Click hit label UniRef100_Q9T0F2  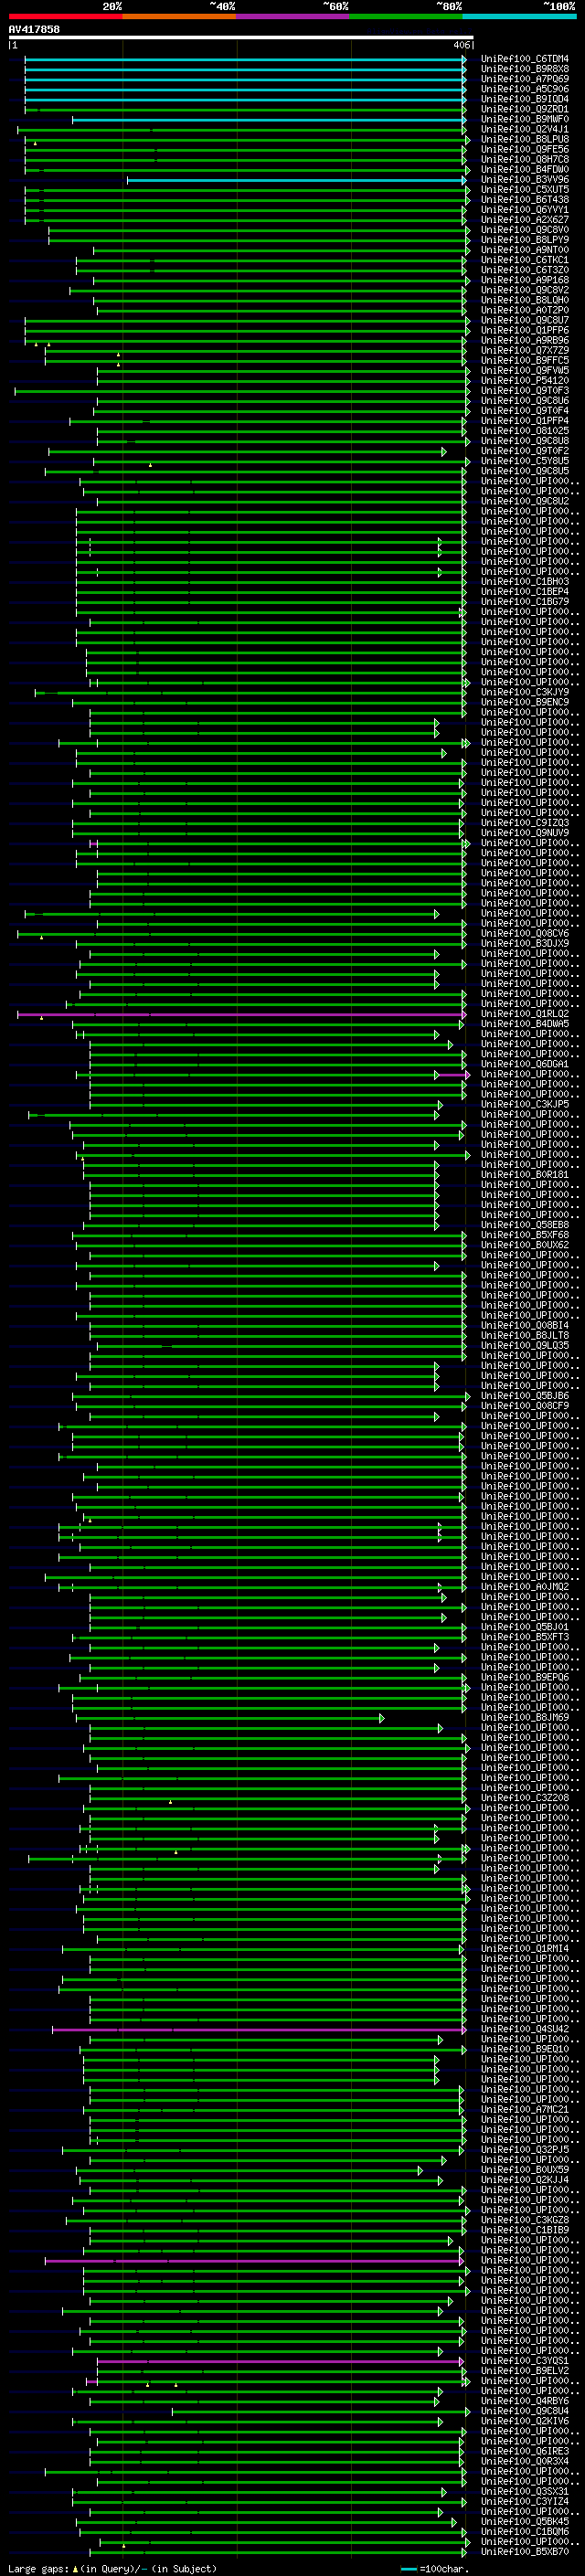click(x=524, y=451)
